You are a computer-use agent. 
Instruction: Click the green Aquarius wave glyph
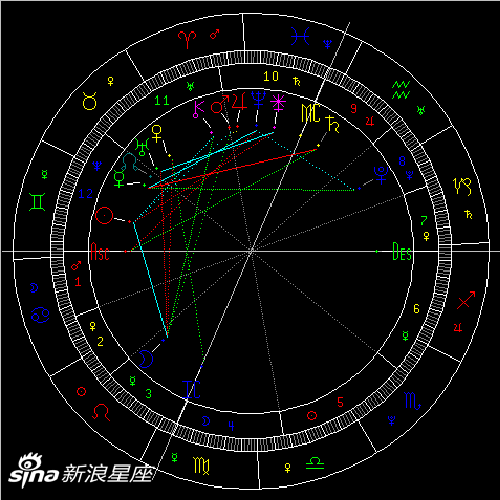401,90
